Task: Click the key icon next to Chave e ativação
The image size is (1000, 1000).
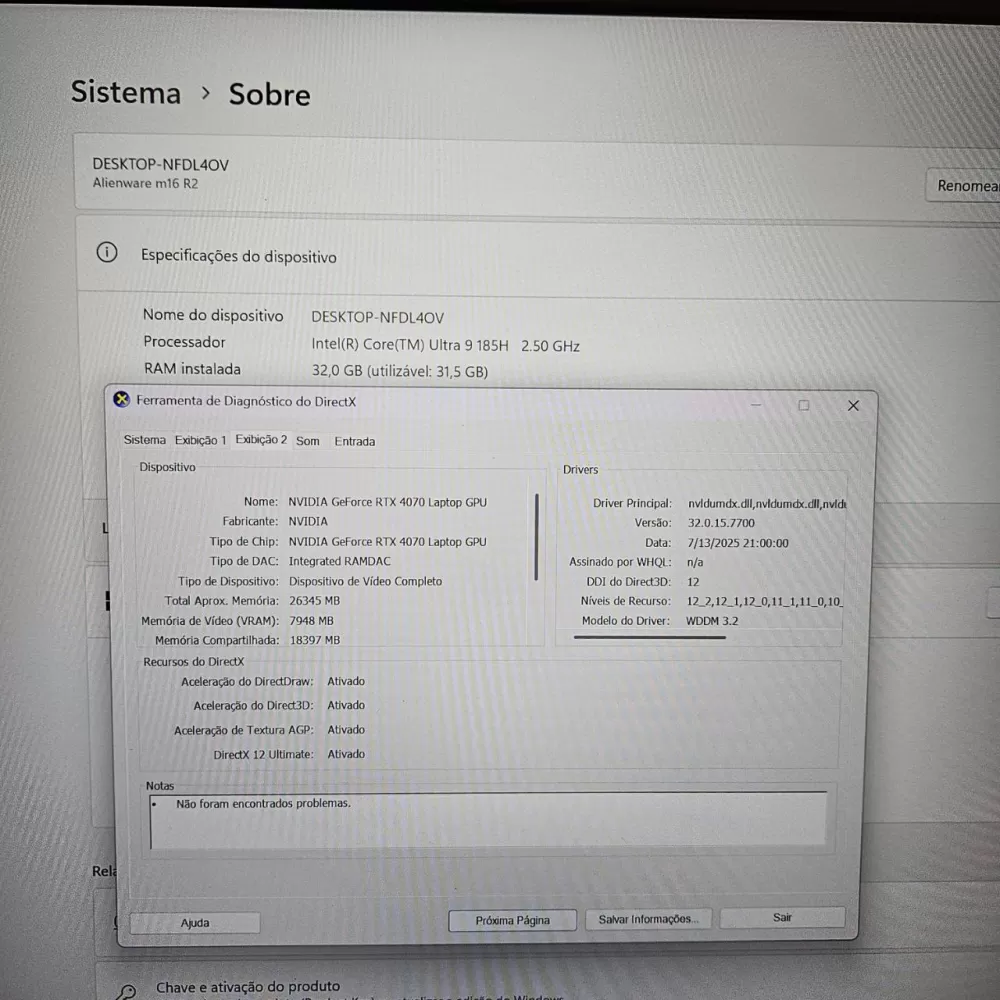Action: 126,992
